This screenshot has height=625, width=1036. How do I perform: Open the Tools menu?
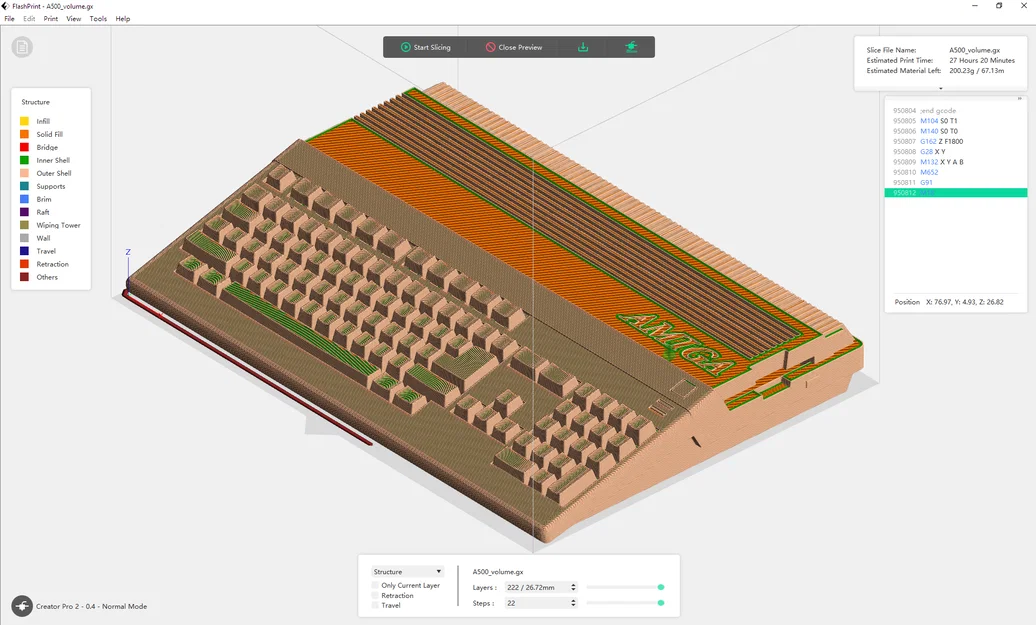97,18
